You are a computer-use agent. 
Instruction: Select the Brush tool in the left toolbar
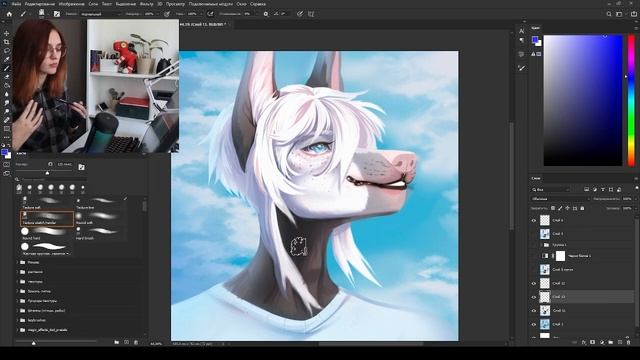coord(7,68)
